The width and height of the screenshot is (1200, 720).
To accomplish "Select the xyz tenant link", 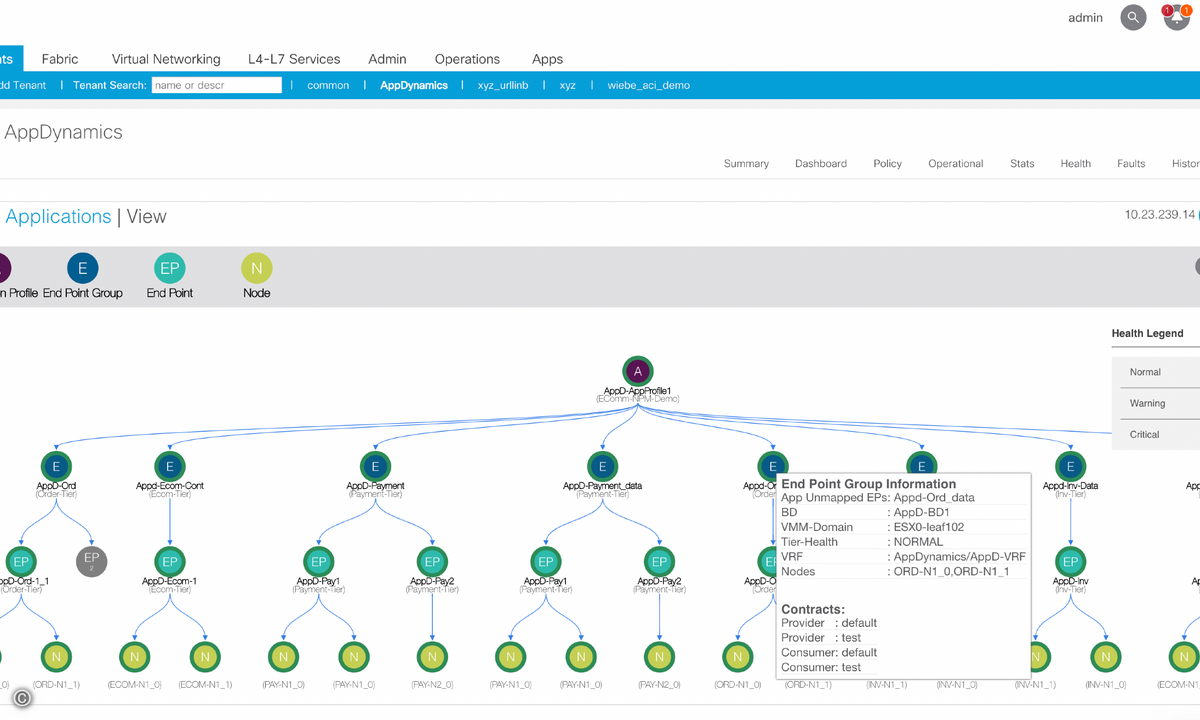I will tap(567, 85).
